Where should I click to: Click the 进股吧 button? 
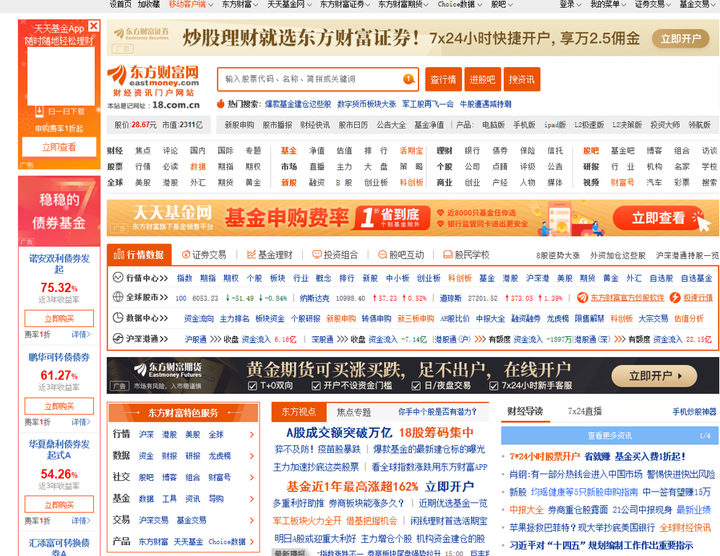coord(482,79)
